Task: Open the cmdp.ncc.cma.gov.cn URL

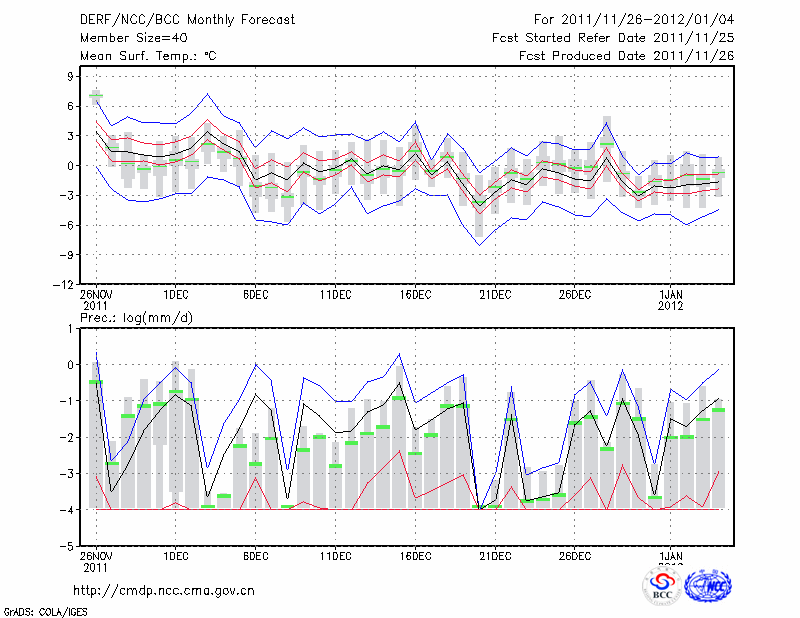Action: (164, 591)
